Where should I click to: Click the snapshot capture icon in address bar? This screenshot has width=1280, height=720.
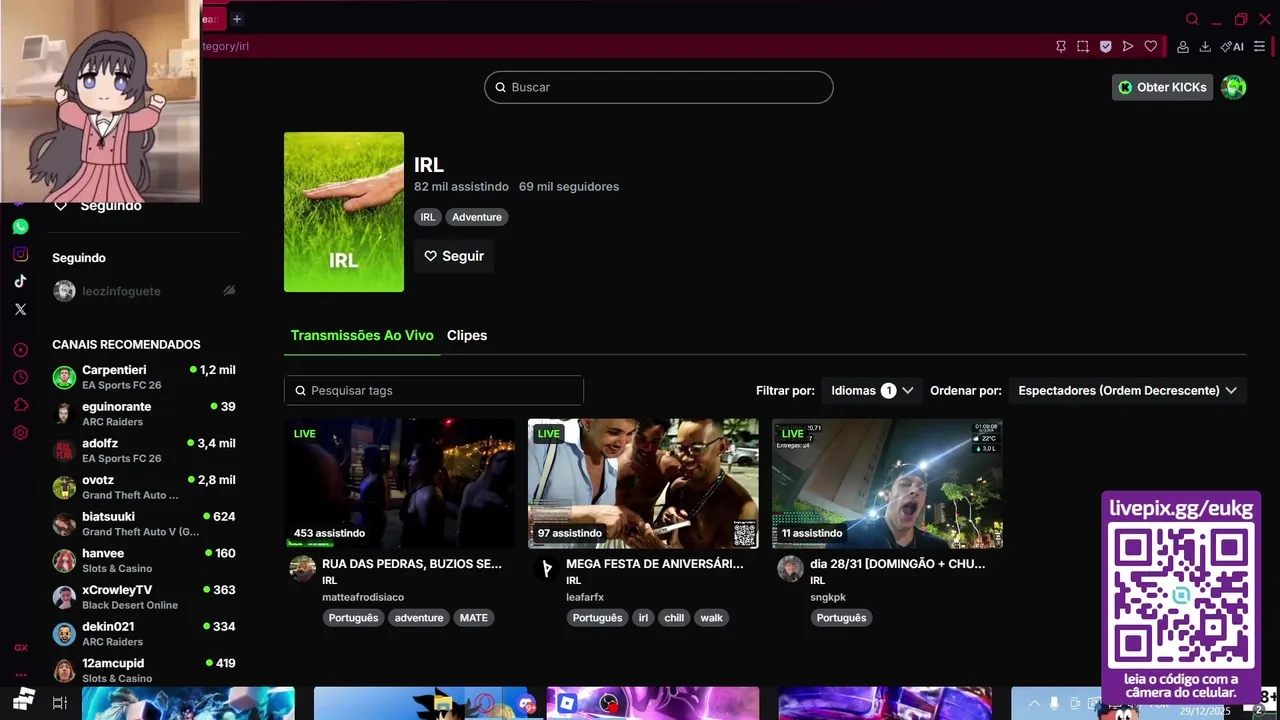pos(1083,46)
